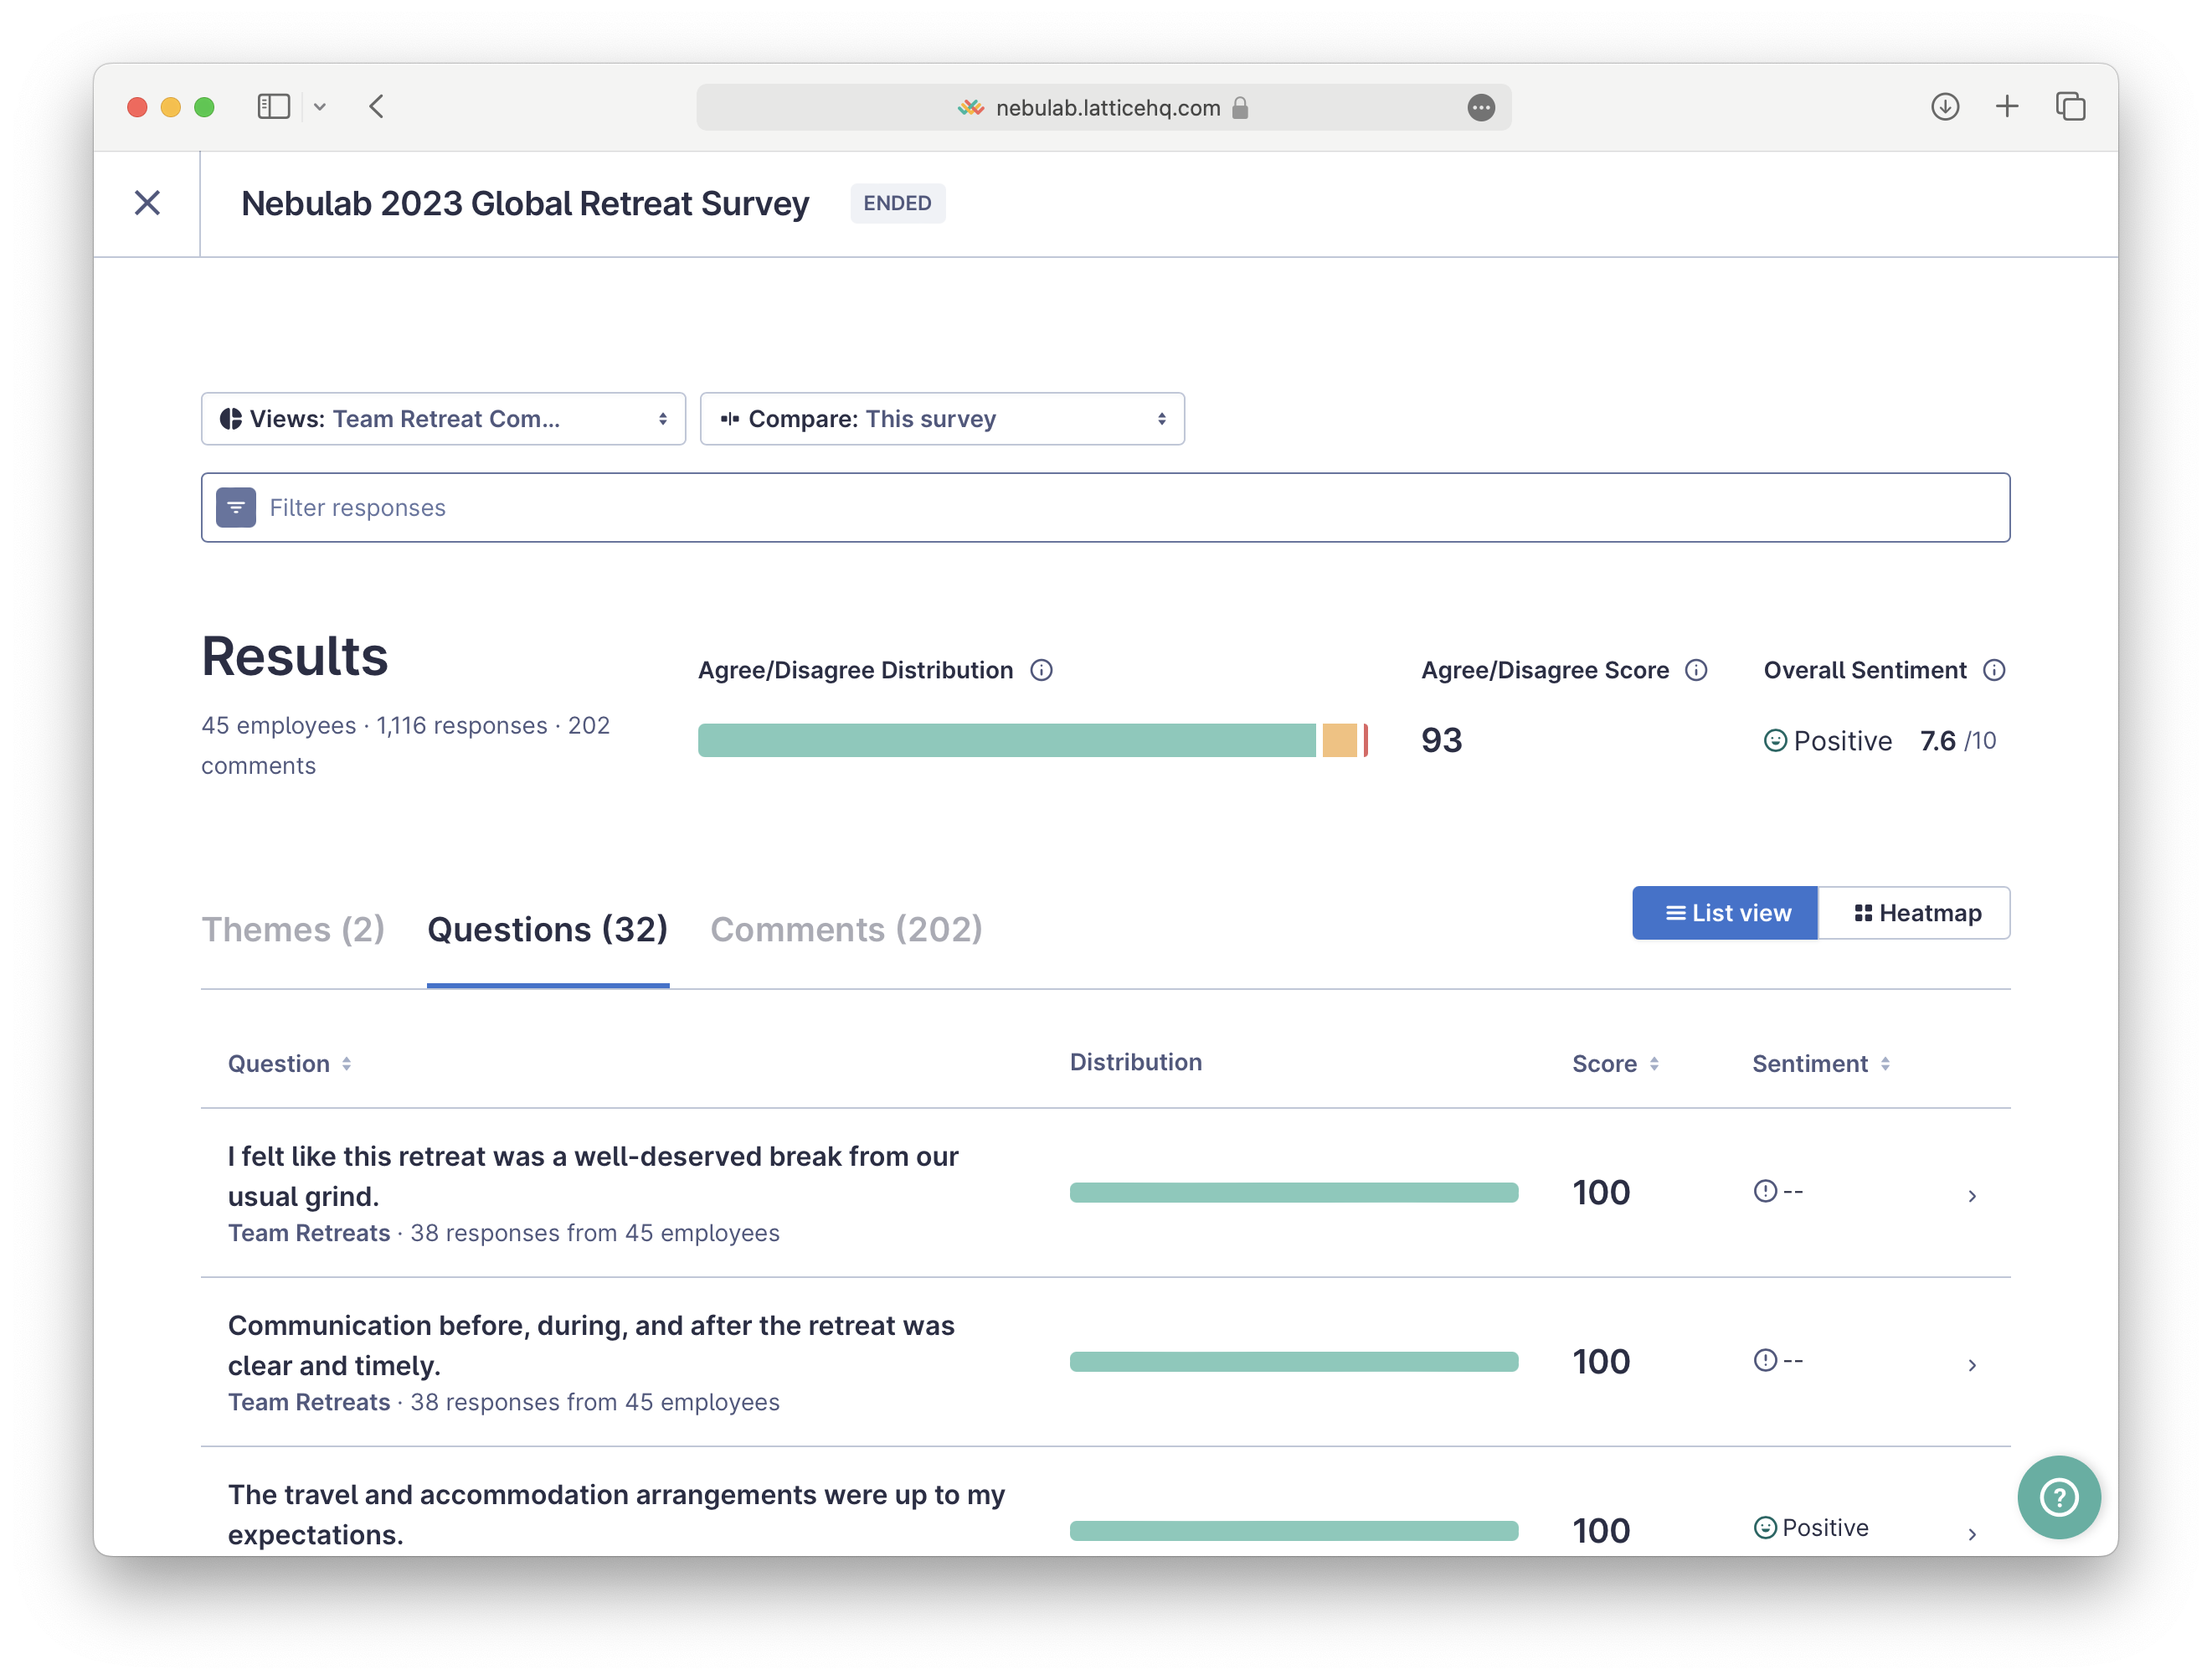Expand the Communication question row chevron
This screenshot has height=1680, width=2212.
pos(1972,1365)
